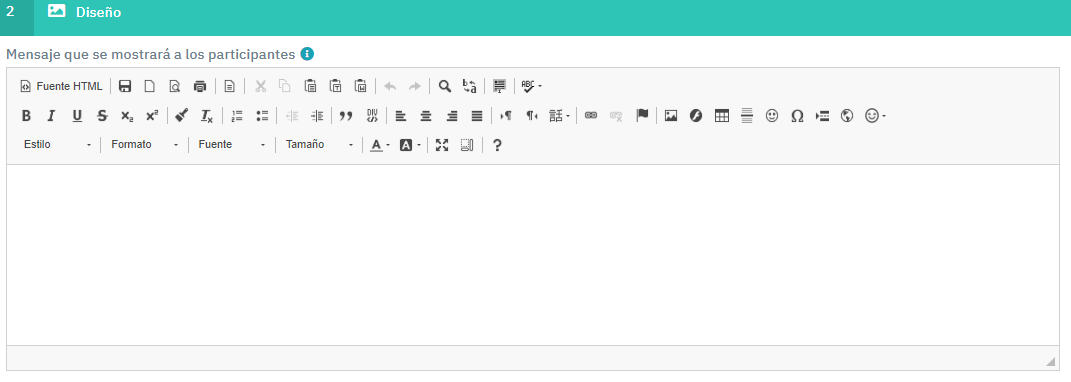Screen dimensions: 1071x382
Task: Click Paste as plain text icon
Action: [335, 86]
